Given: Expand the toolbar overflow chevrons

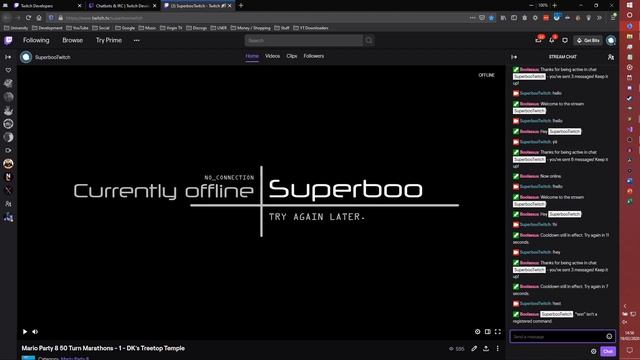Looking at the screenshot, I should pyautogui.click(x=599, y=18).
